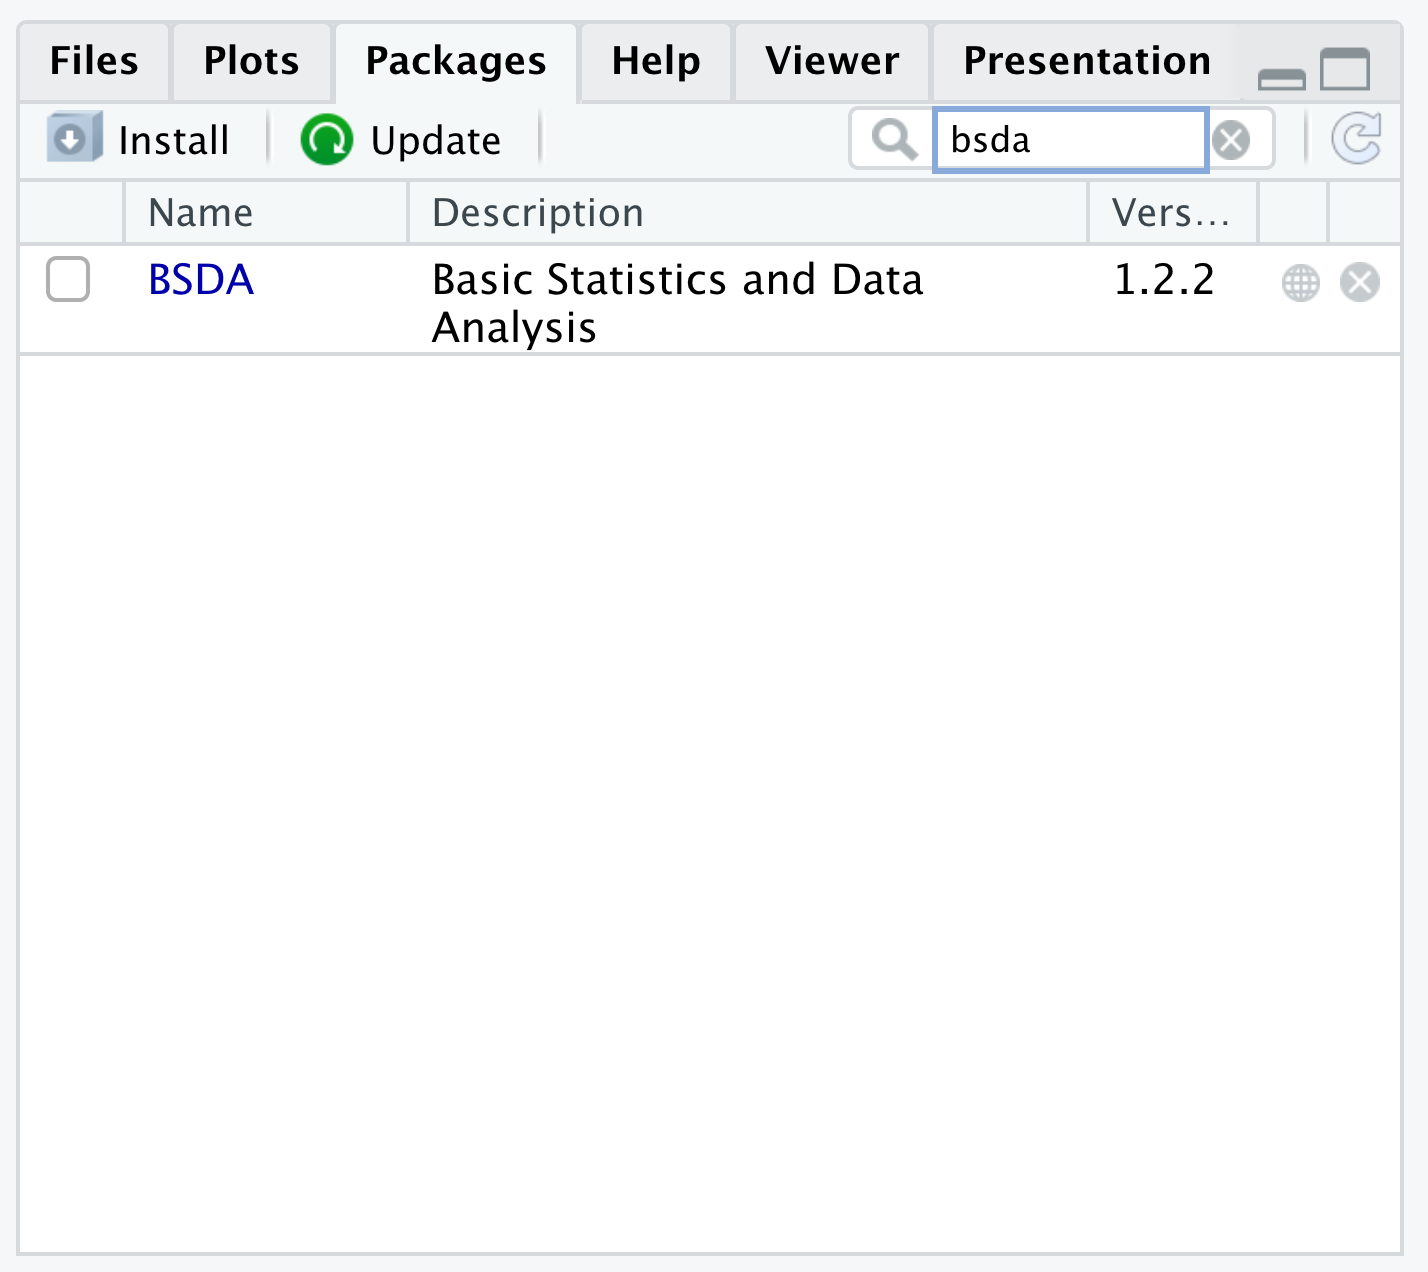Switch to the Files tab
The image size is (1428, 1272).
[94, 61]
